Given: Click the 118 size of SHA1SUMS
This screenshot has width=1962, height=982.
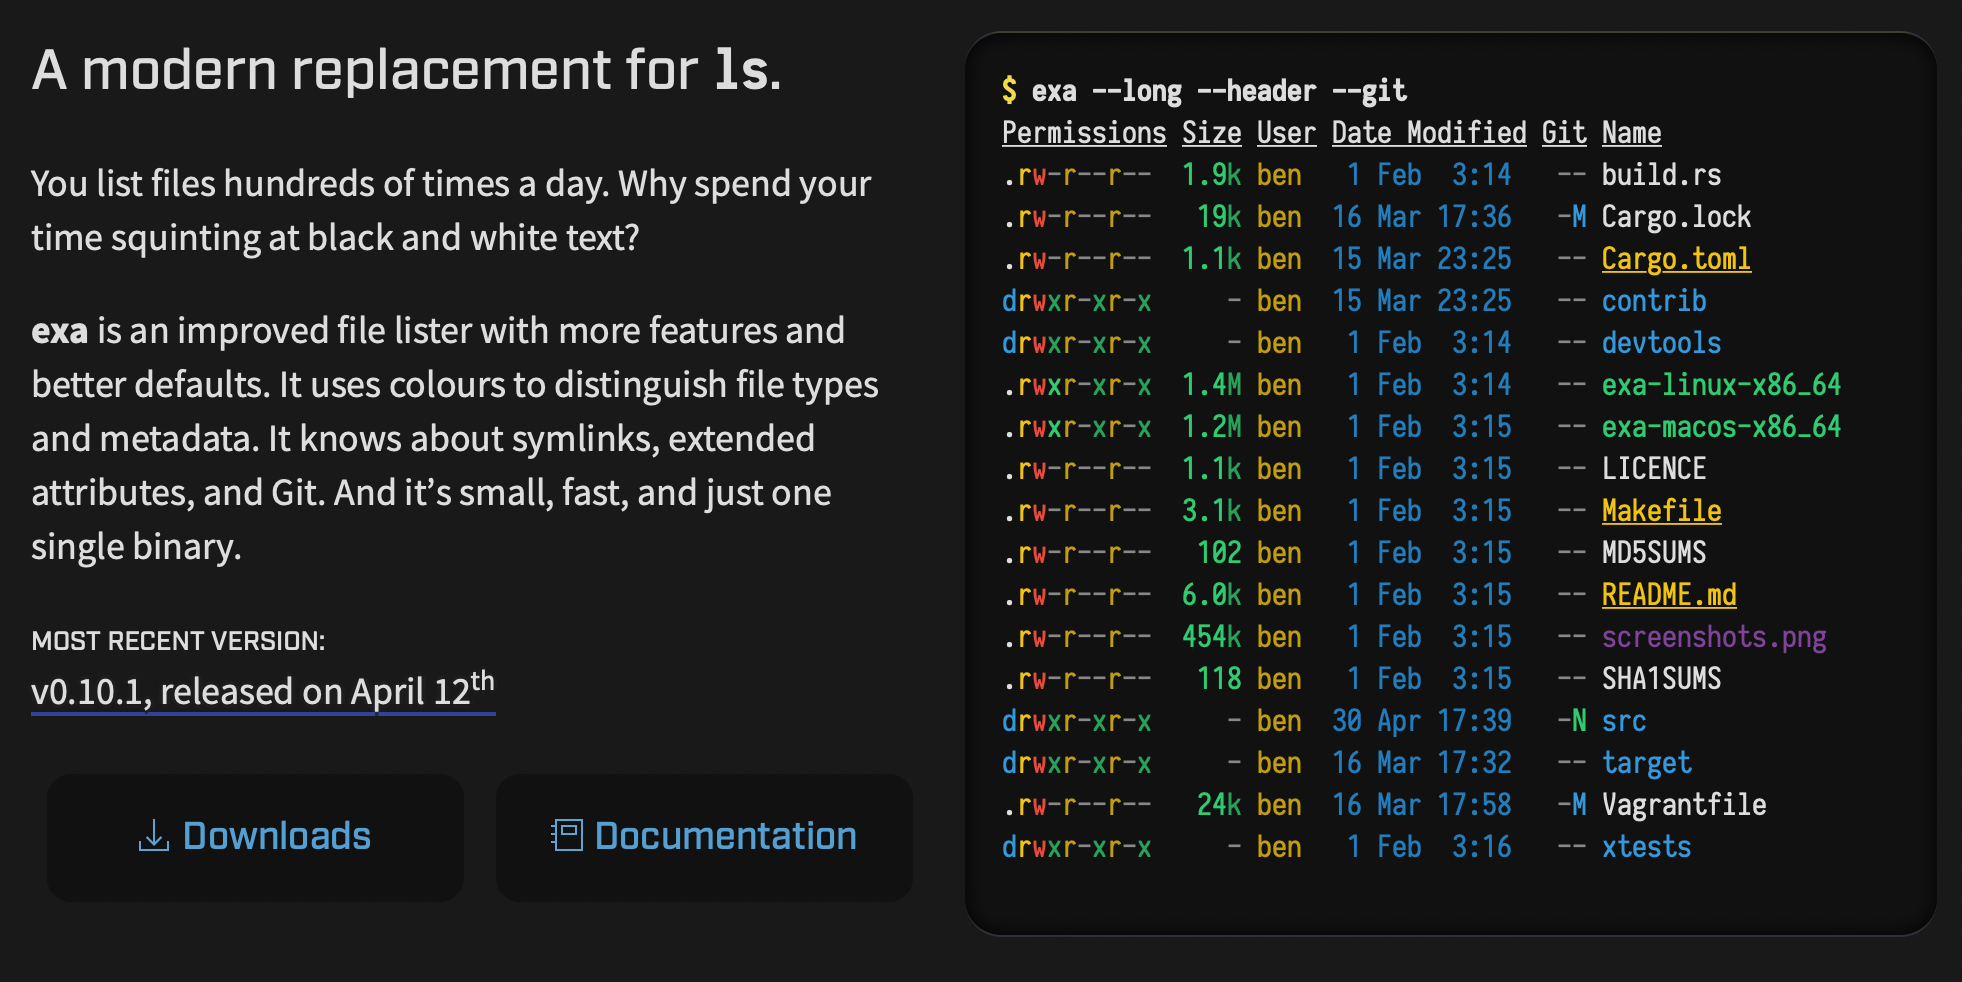Looking at the screenshot, I should click(x=1219, y=679).
